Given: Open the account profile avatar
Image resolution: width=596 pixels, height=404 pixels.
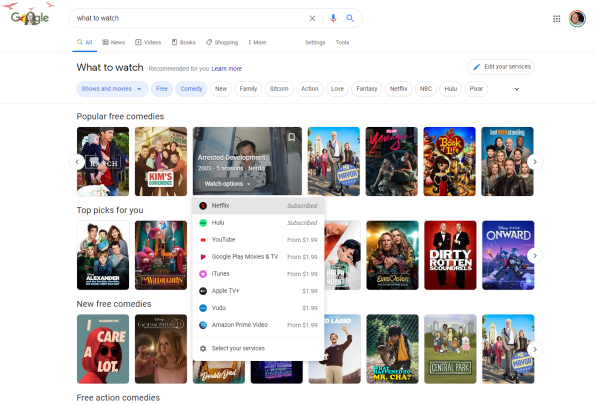Looking at the screenshot, I should [x=577, y=19].
